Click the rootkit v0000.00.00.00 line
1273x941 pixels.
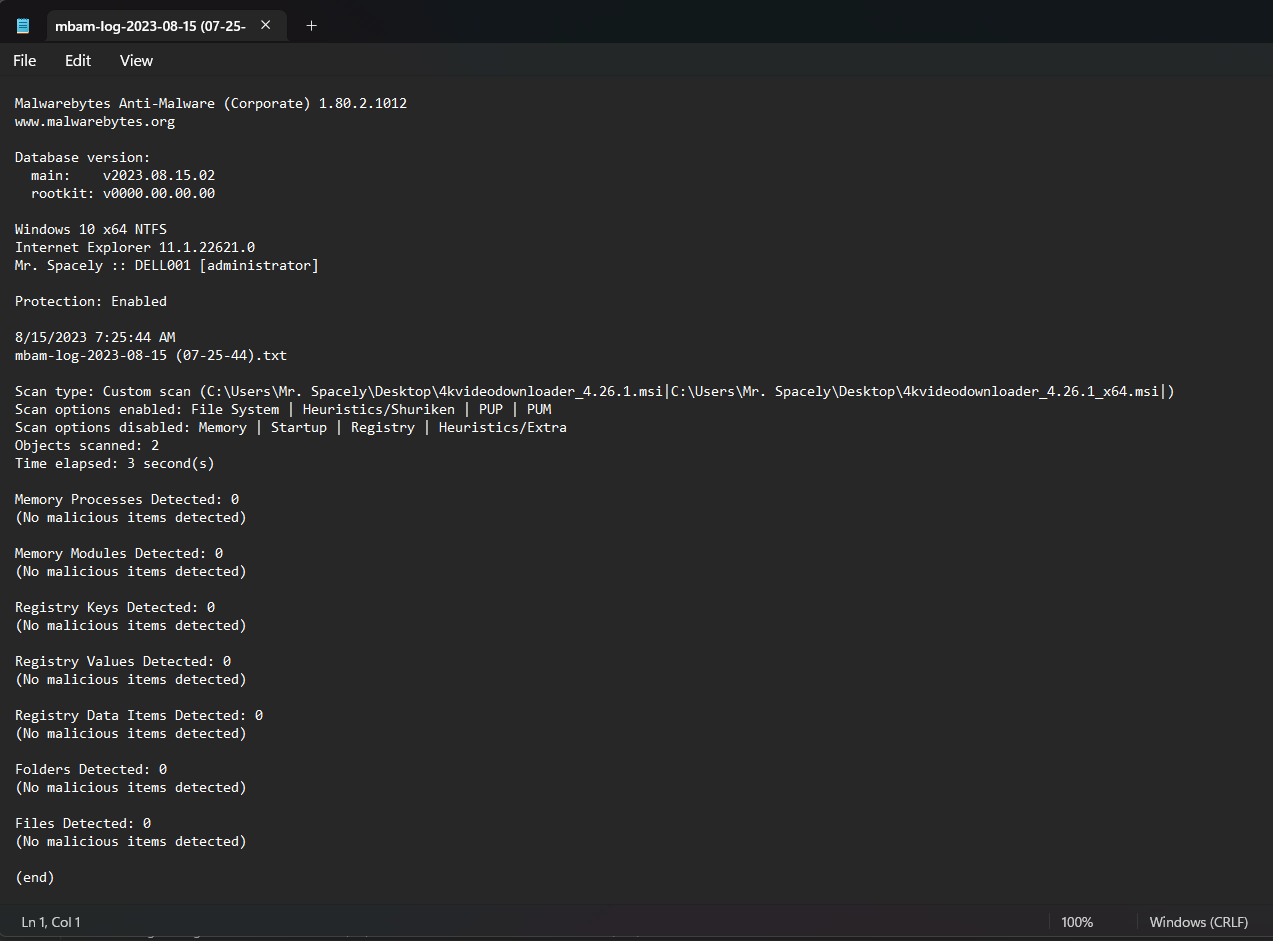(x=123, y=193)
